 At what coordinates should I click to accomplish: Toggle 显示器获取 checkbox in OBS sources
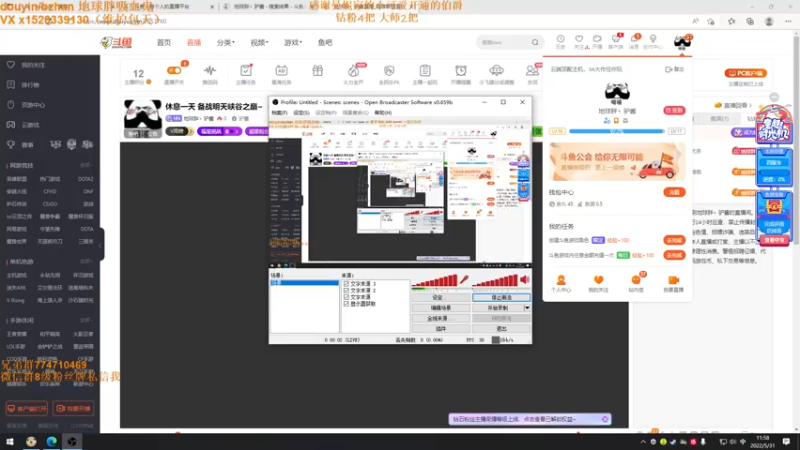(x=346, y=304)
